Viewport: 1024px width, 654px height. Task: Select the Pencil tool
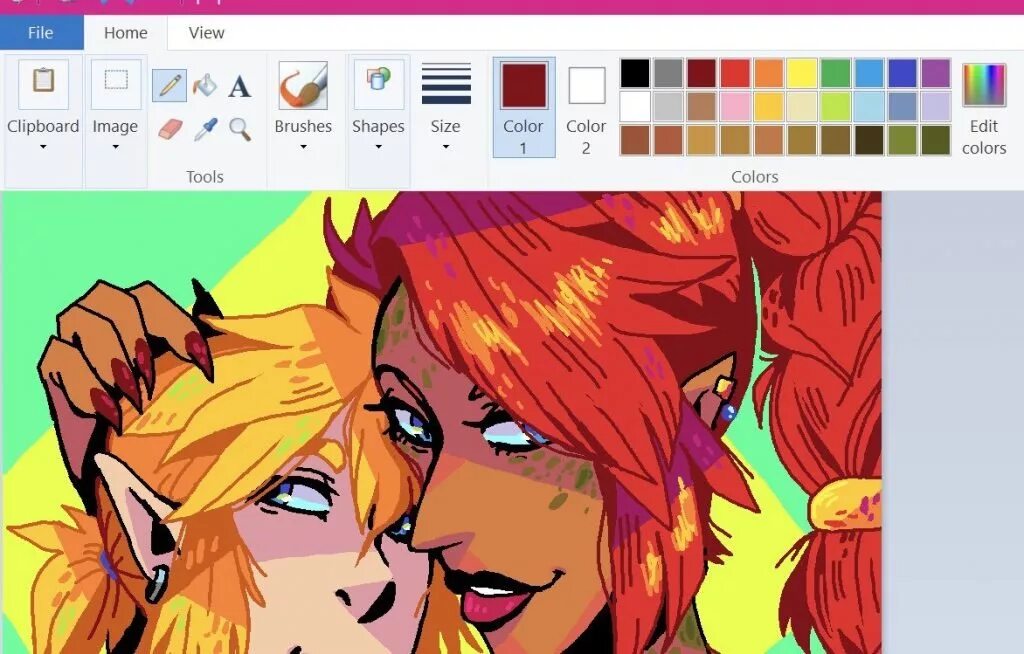click(169, 86)
